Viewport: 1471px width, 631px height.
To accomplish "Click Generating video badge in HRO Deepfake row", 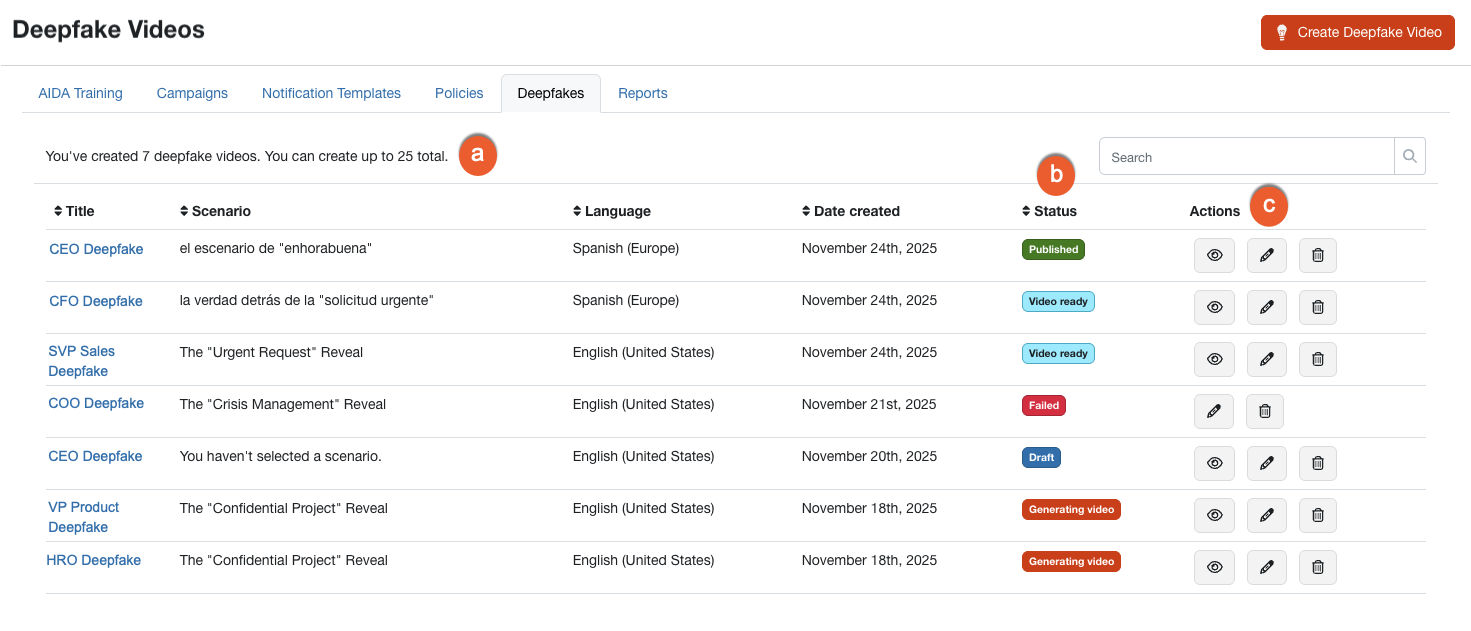I will (x=1071, y=561).
